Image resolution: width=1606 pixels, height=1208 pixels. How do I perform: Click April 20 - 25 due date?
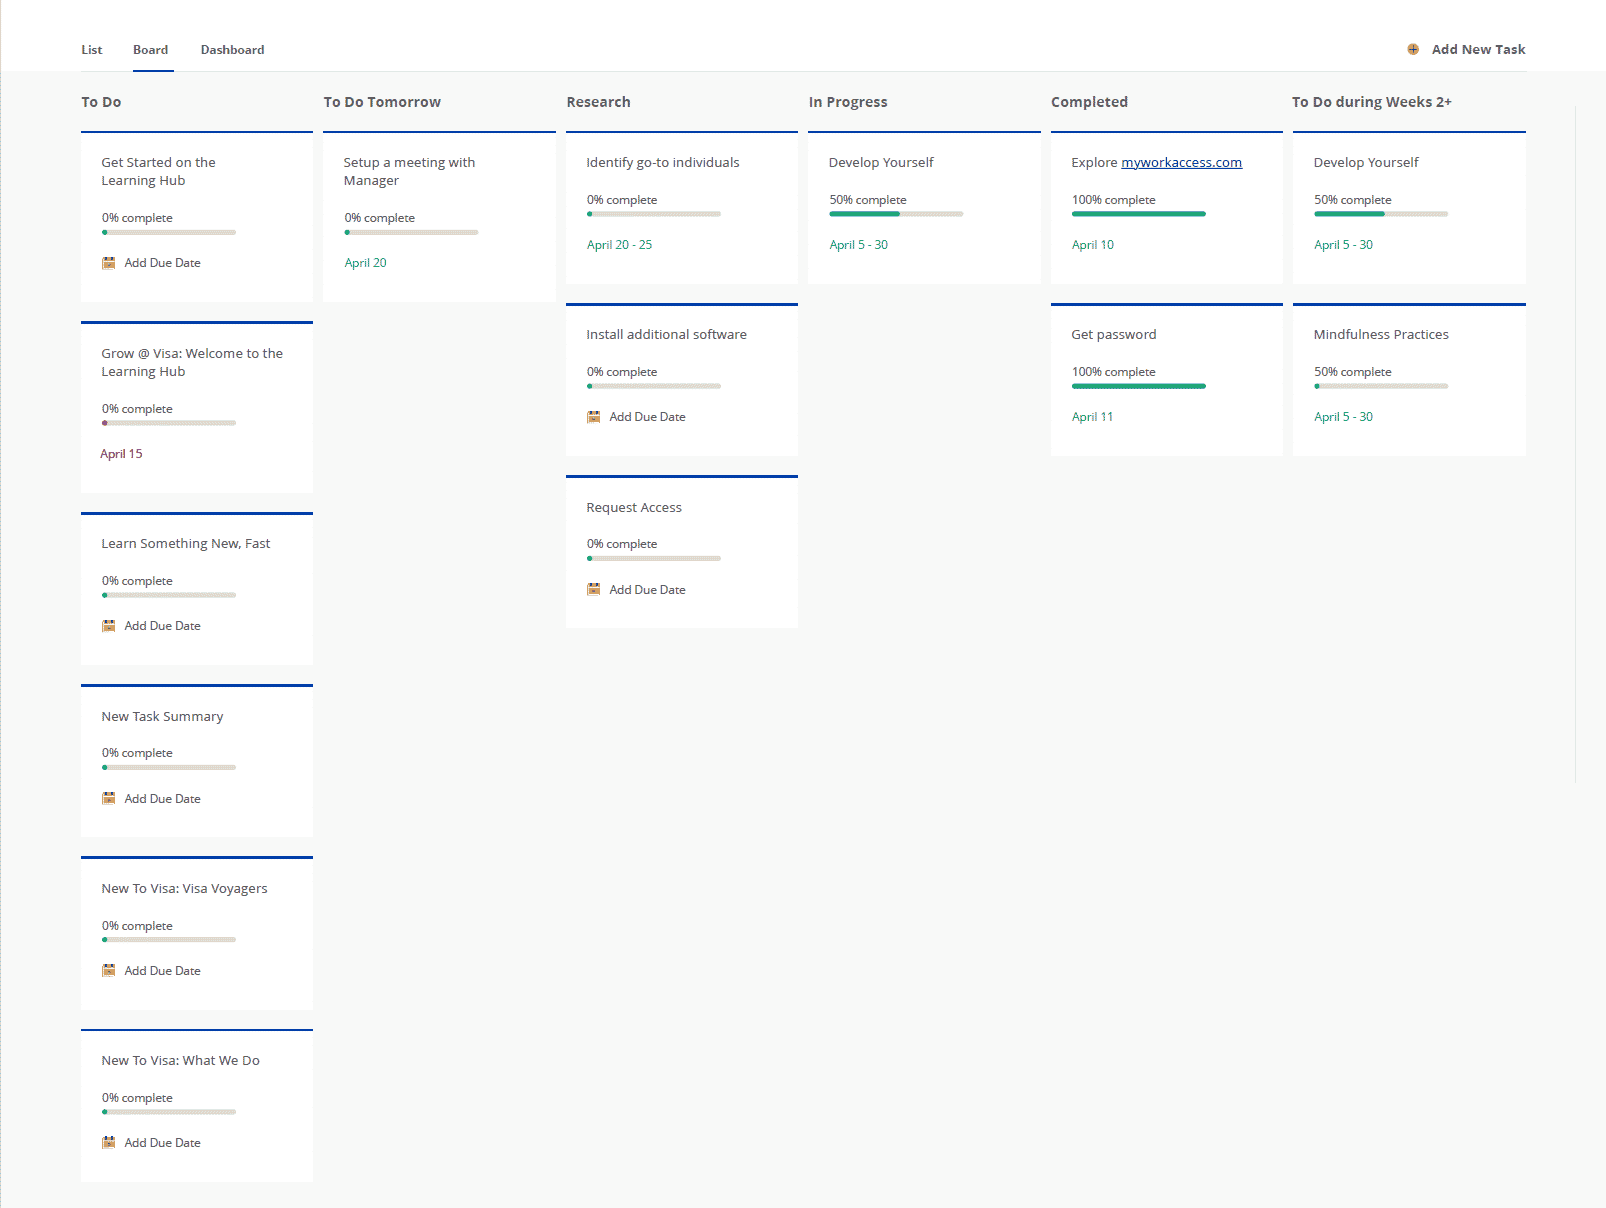pos(619,245)
